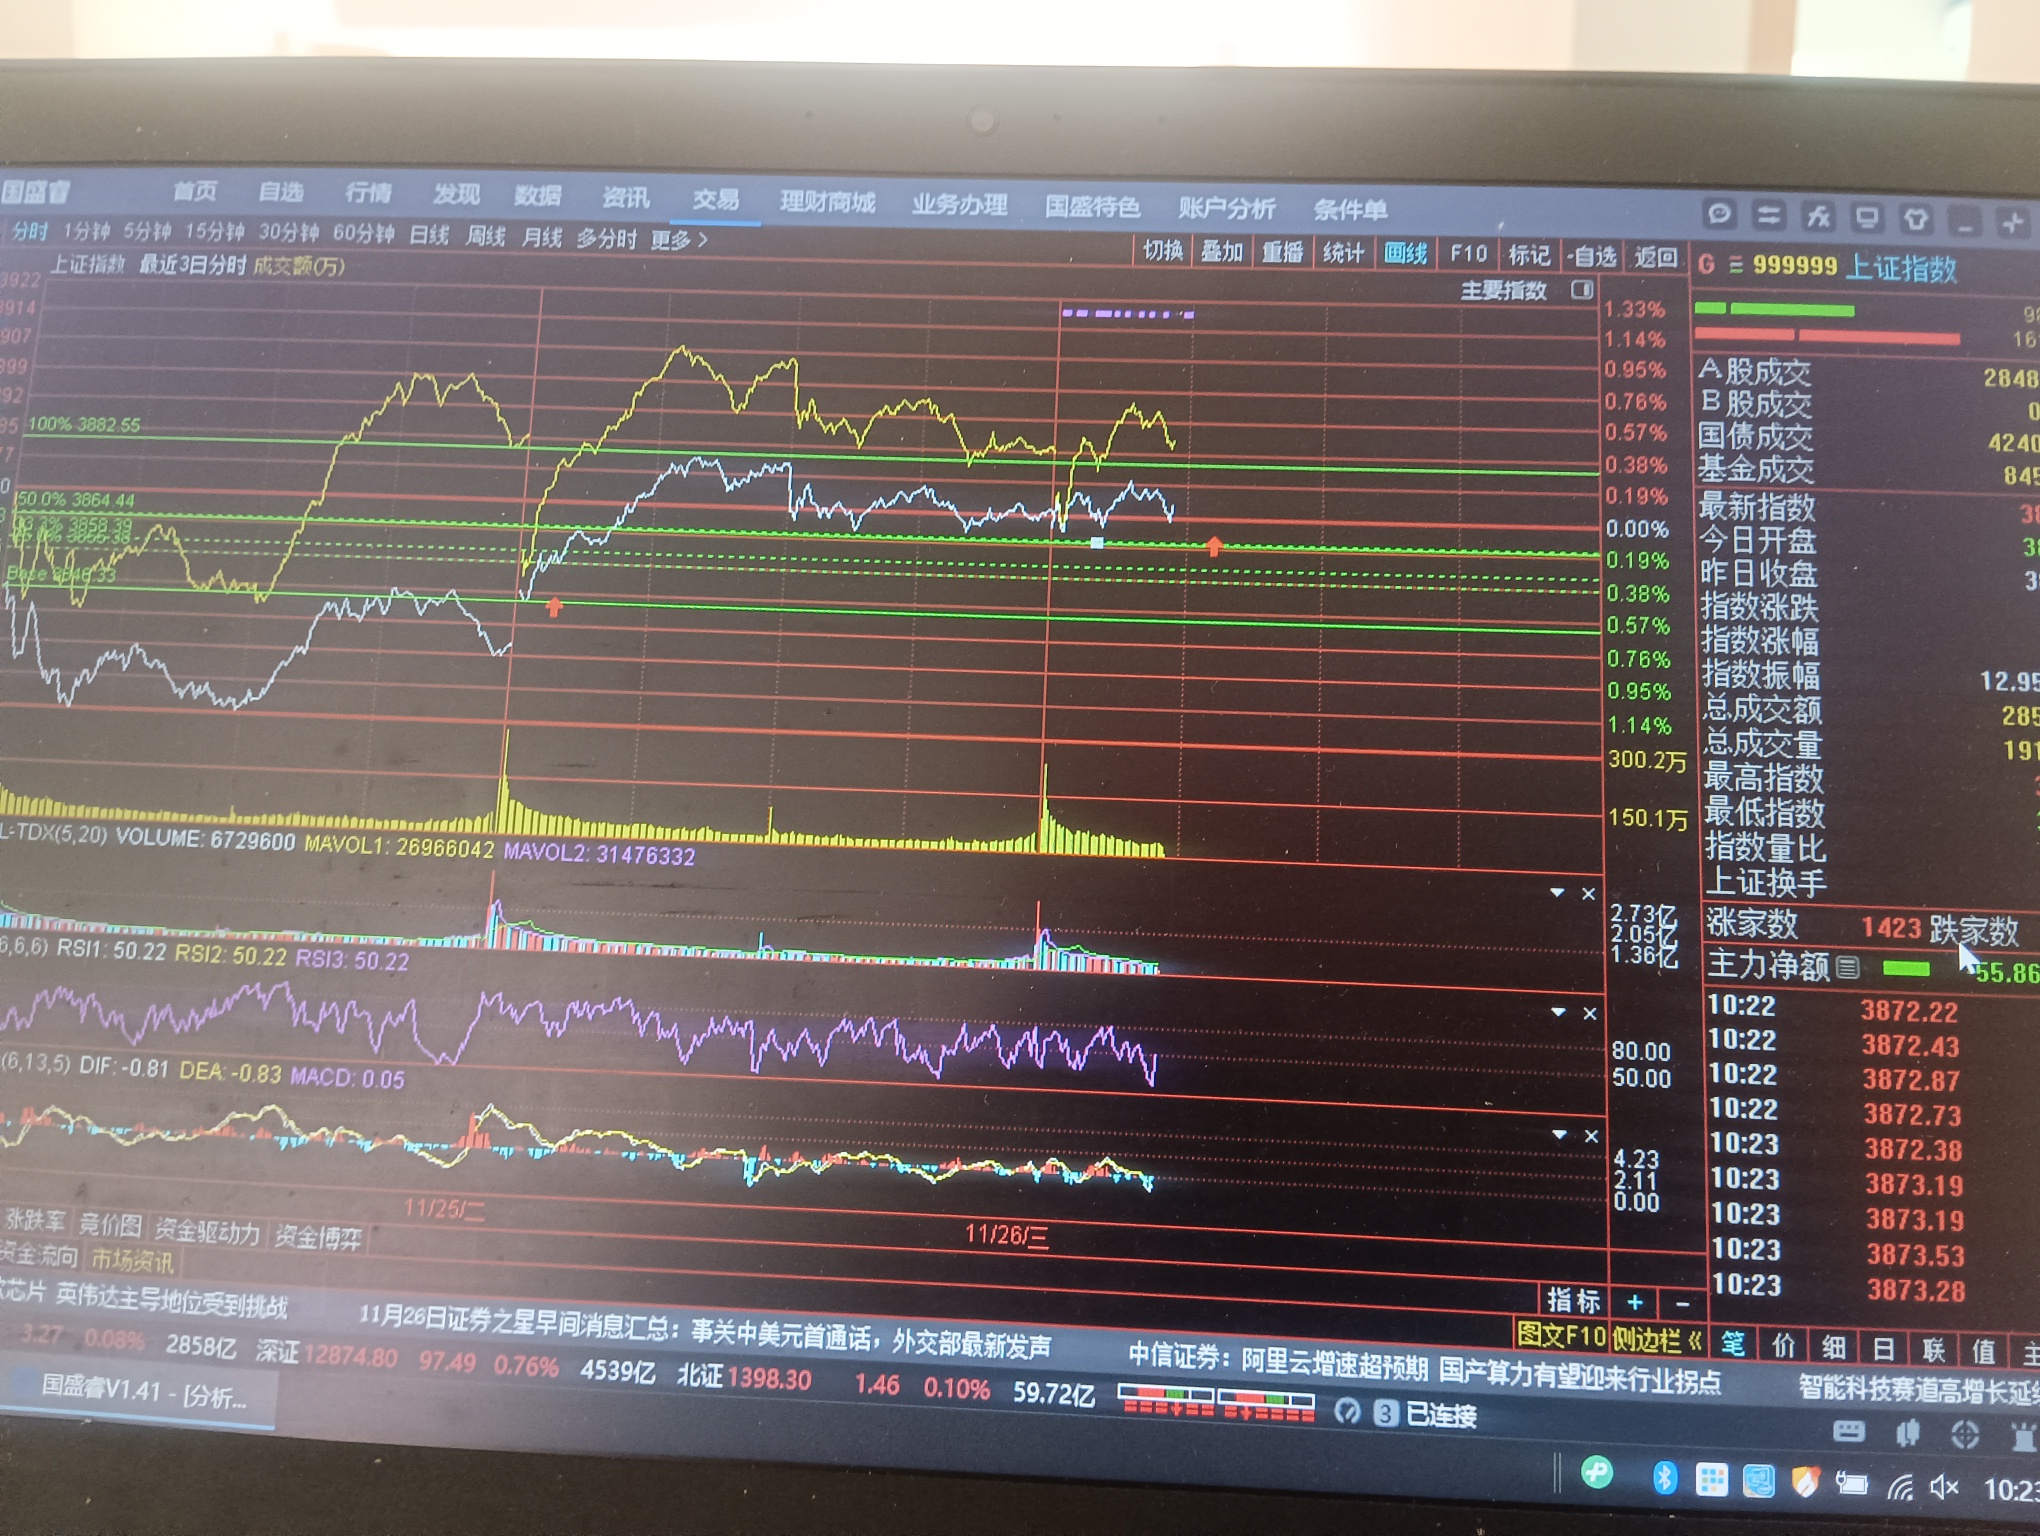Viewport: 2040px width, 1536px height.
Task: Click the settings sliders icon in title bar
Action: [x=1768, y=215]
